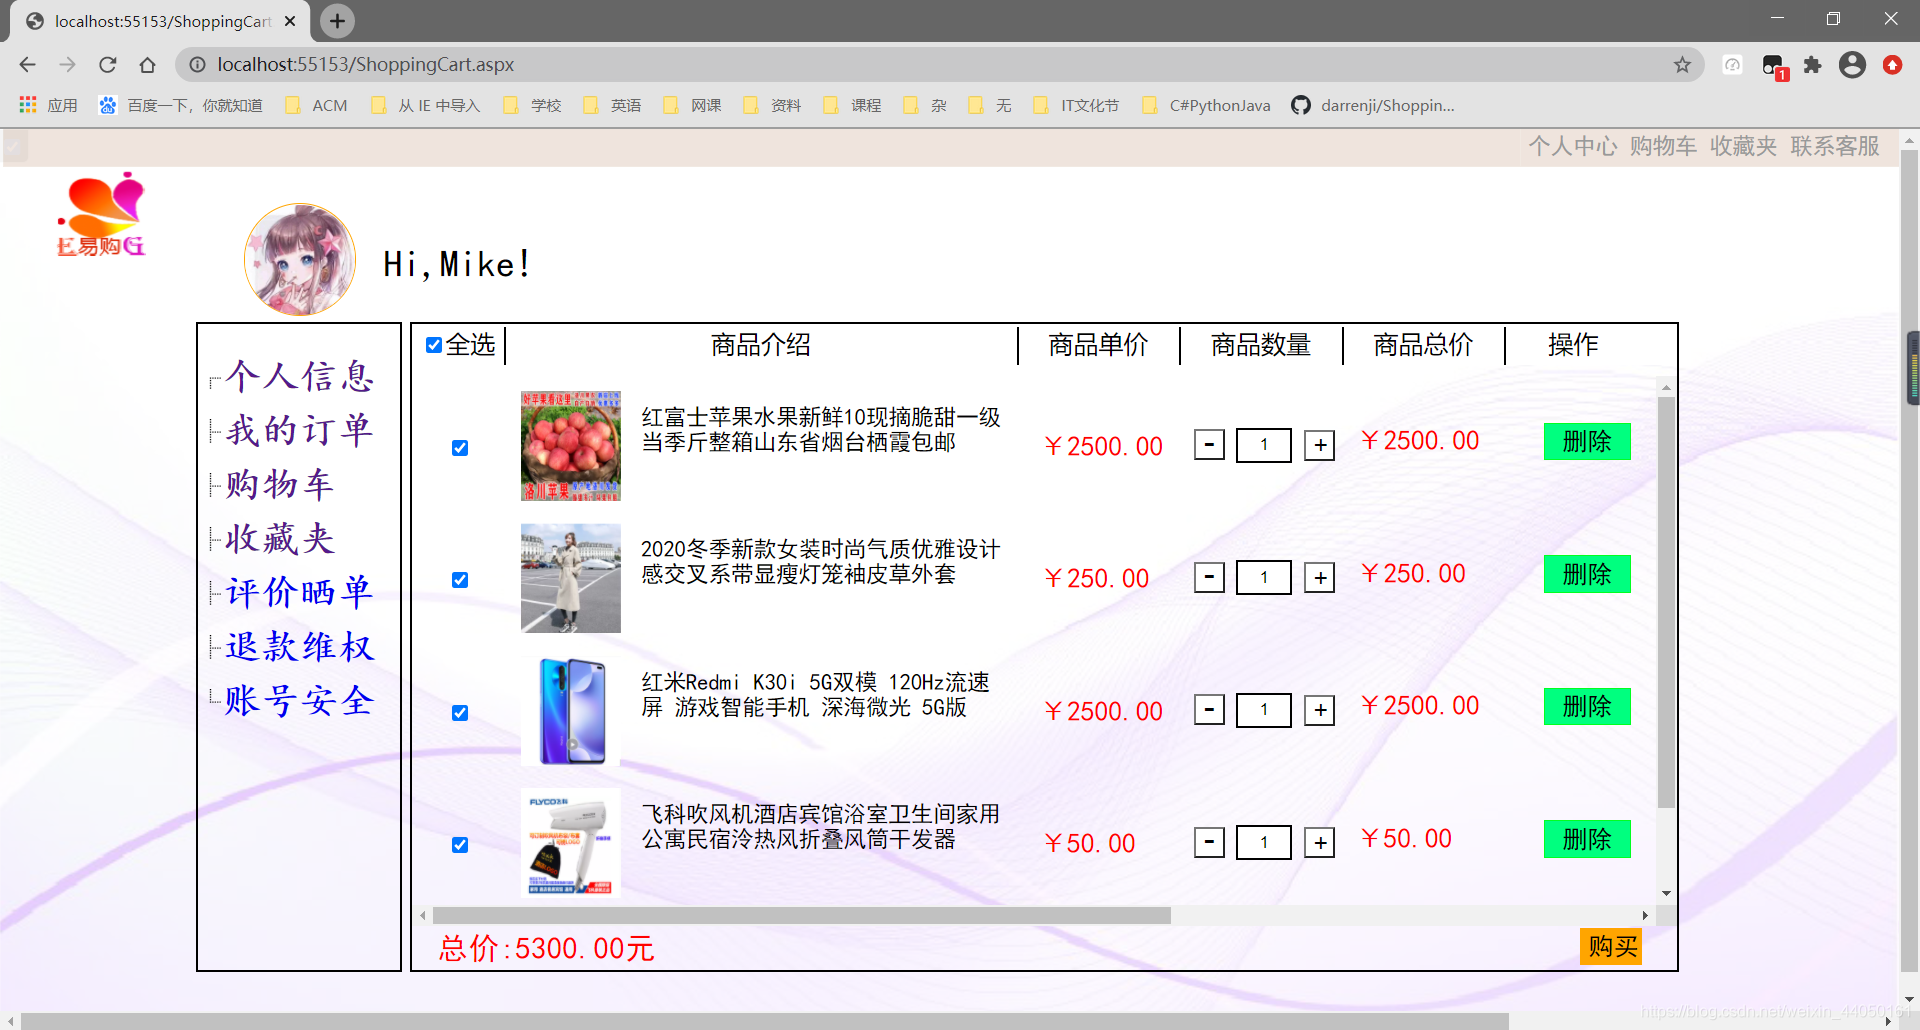Reload the shopping cart page
Screen dimensions: 1920x1030
pyautogui.click(x=107, y=65)
